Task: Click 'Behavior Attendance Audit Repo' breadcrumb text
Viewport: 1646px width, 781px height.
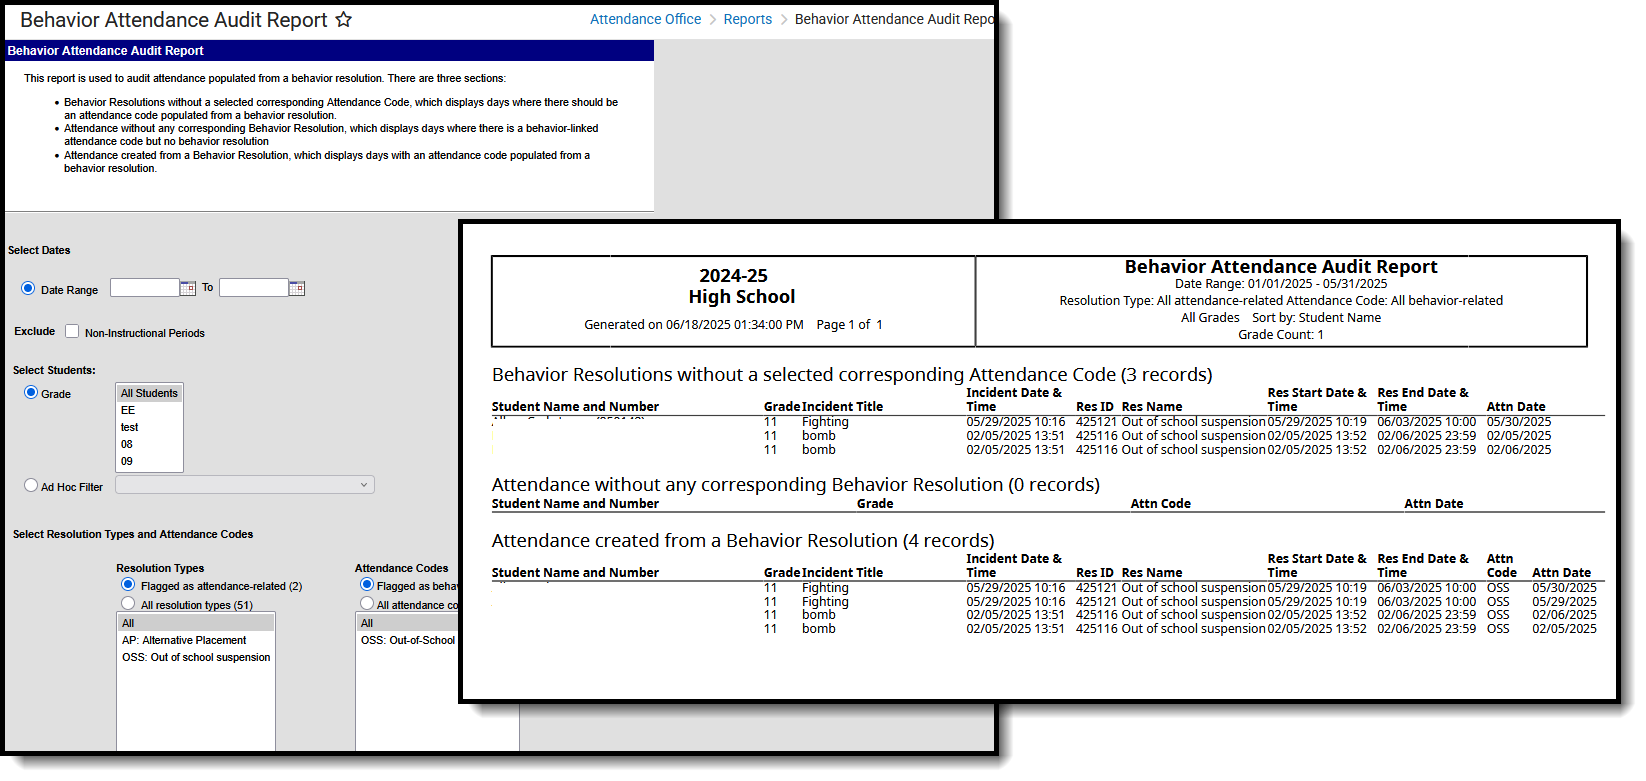Action: point(894,19)
